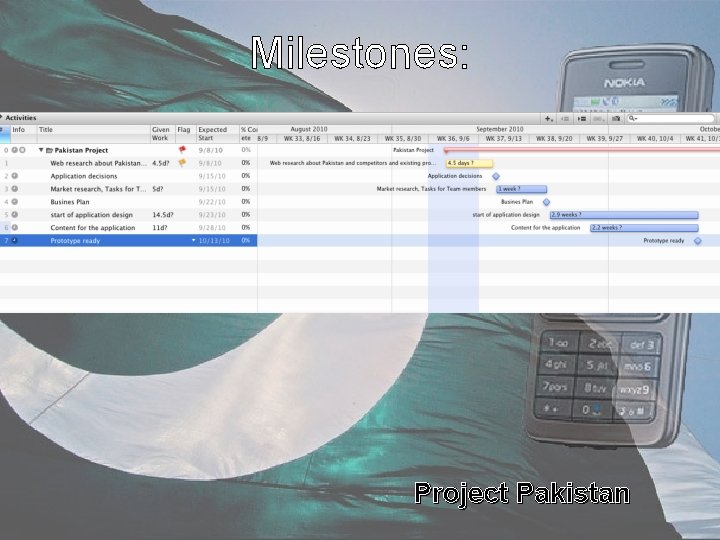
Task: Click the Application decisions milestone diamond in Gantt
Action: [x=496, y=176]
